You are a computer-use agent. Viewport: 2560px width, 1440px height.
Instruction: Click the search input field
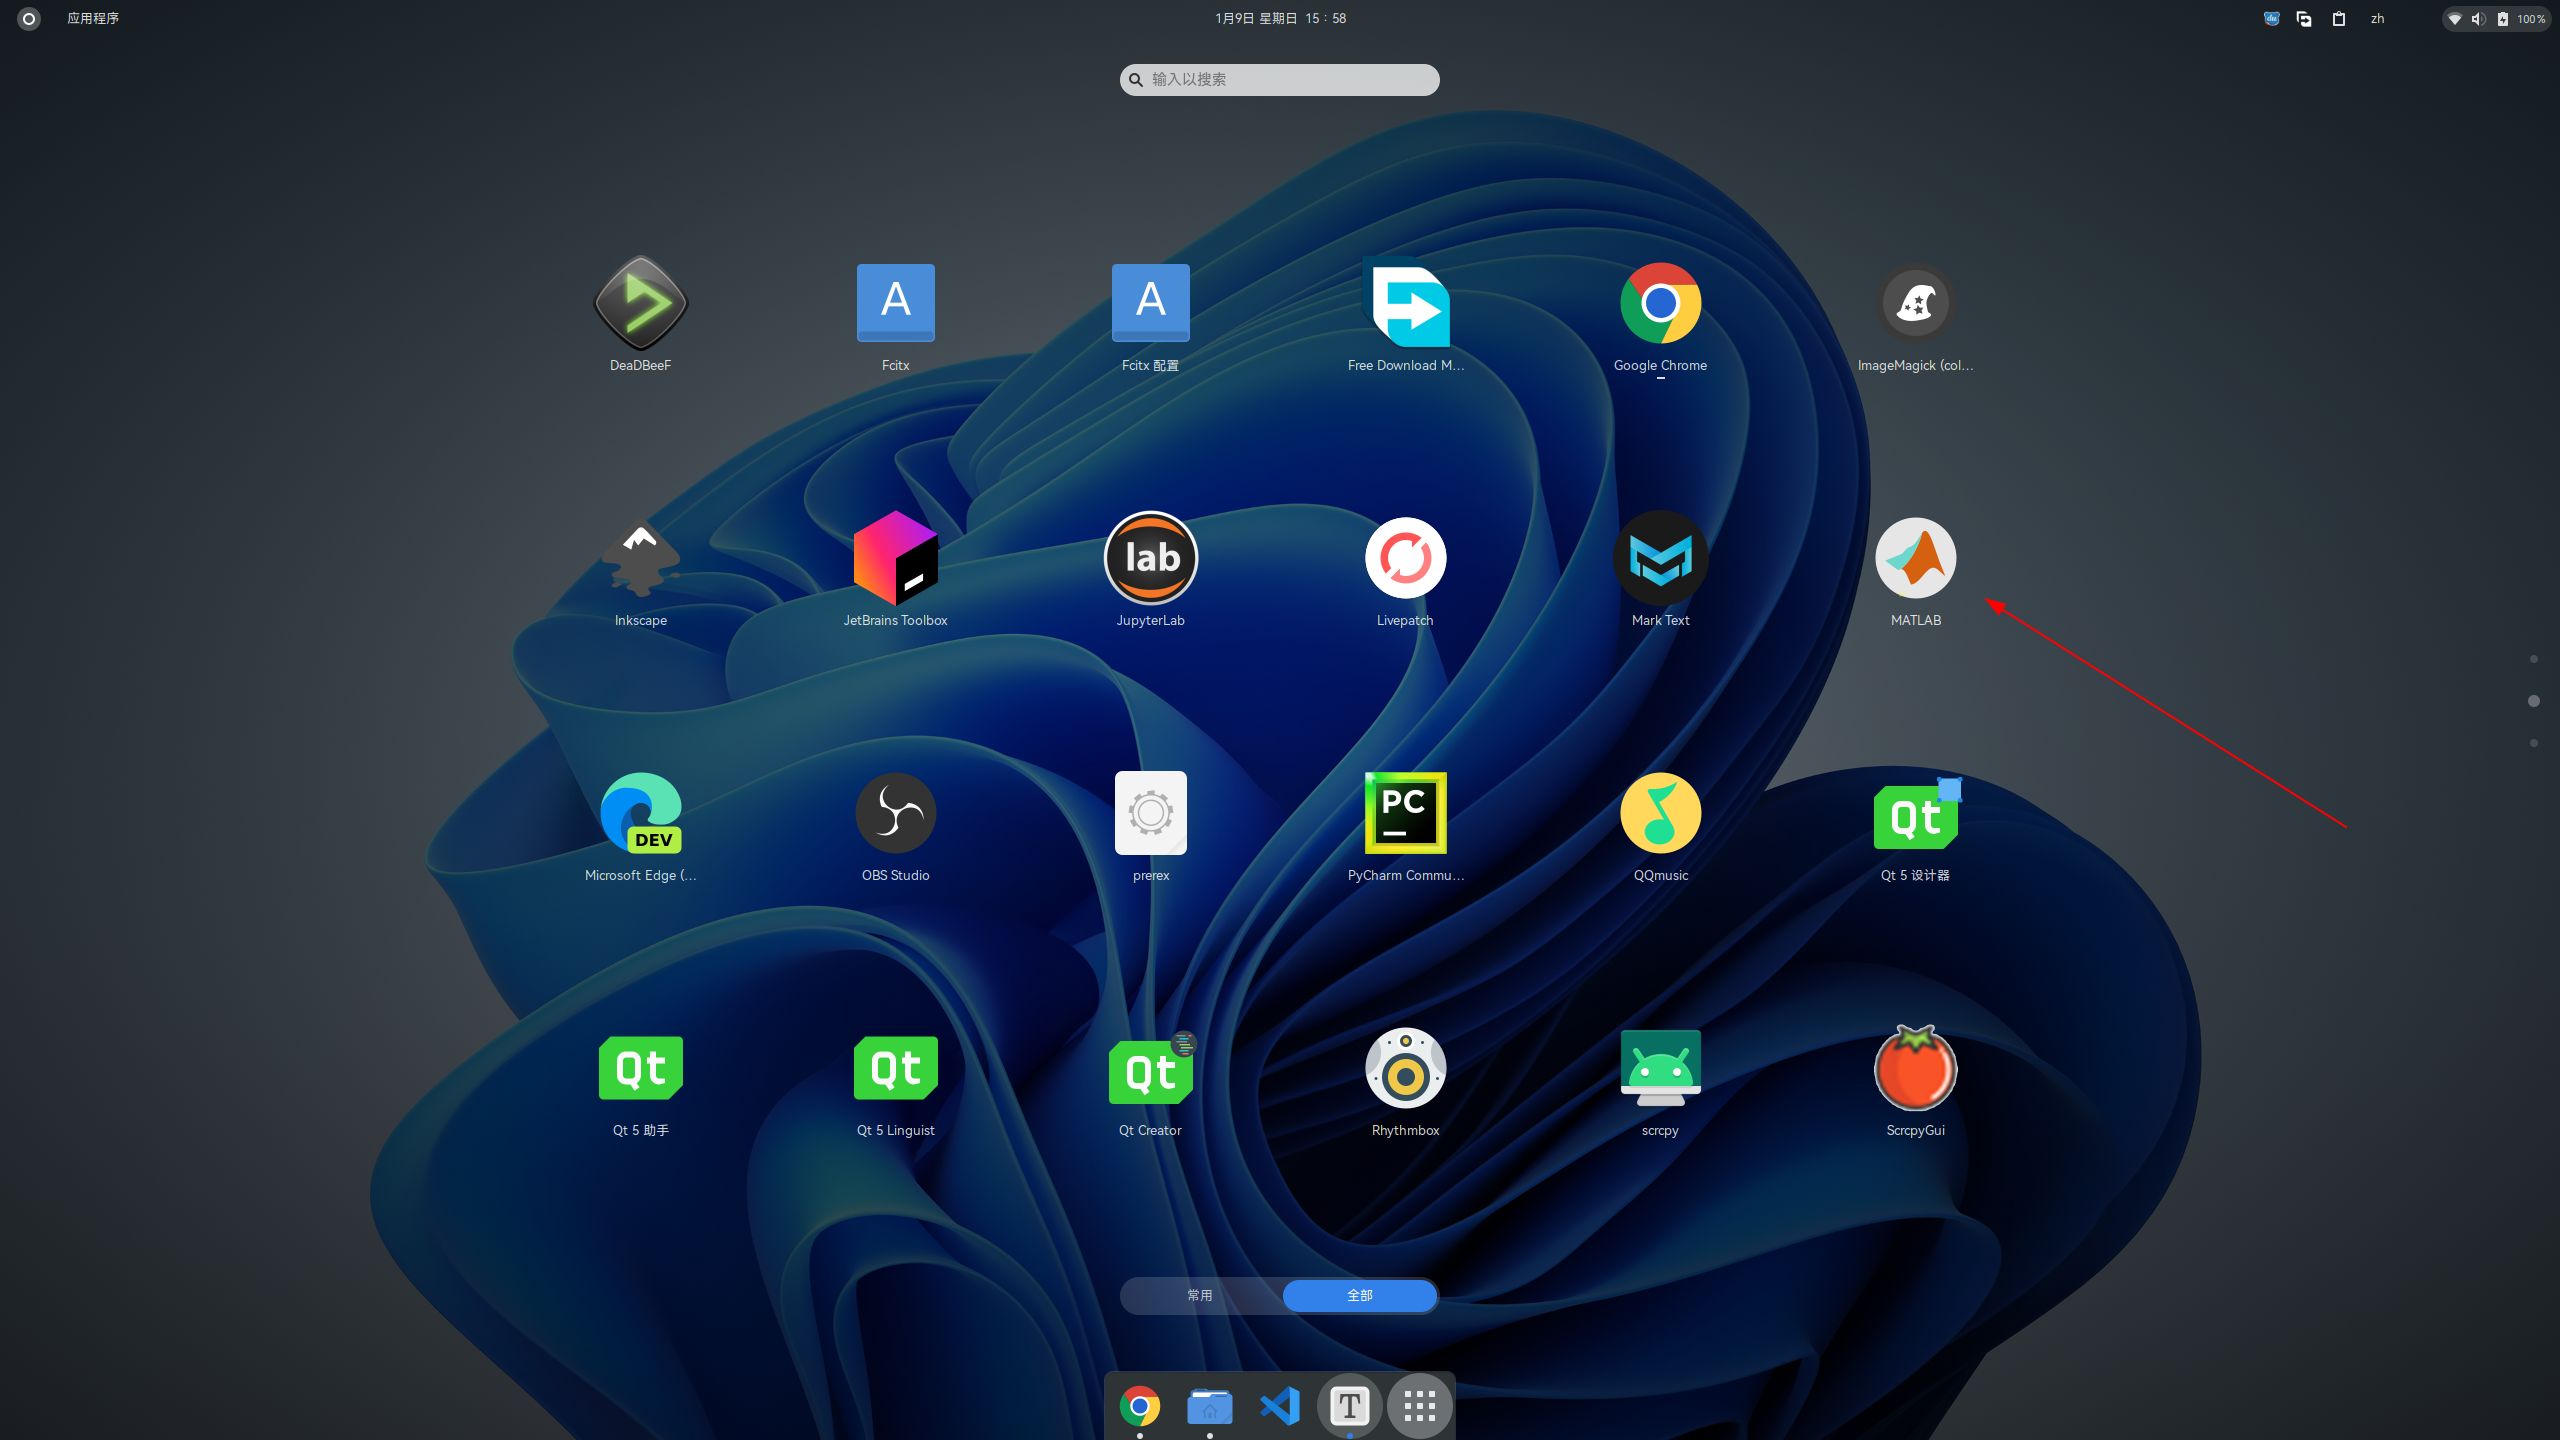click(1278, 79)
